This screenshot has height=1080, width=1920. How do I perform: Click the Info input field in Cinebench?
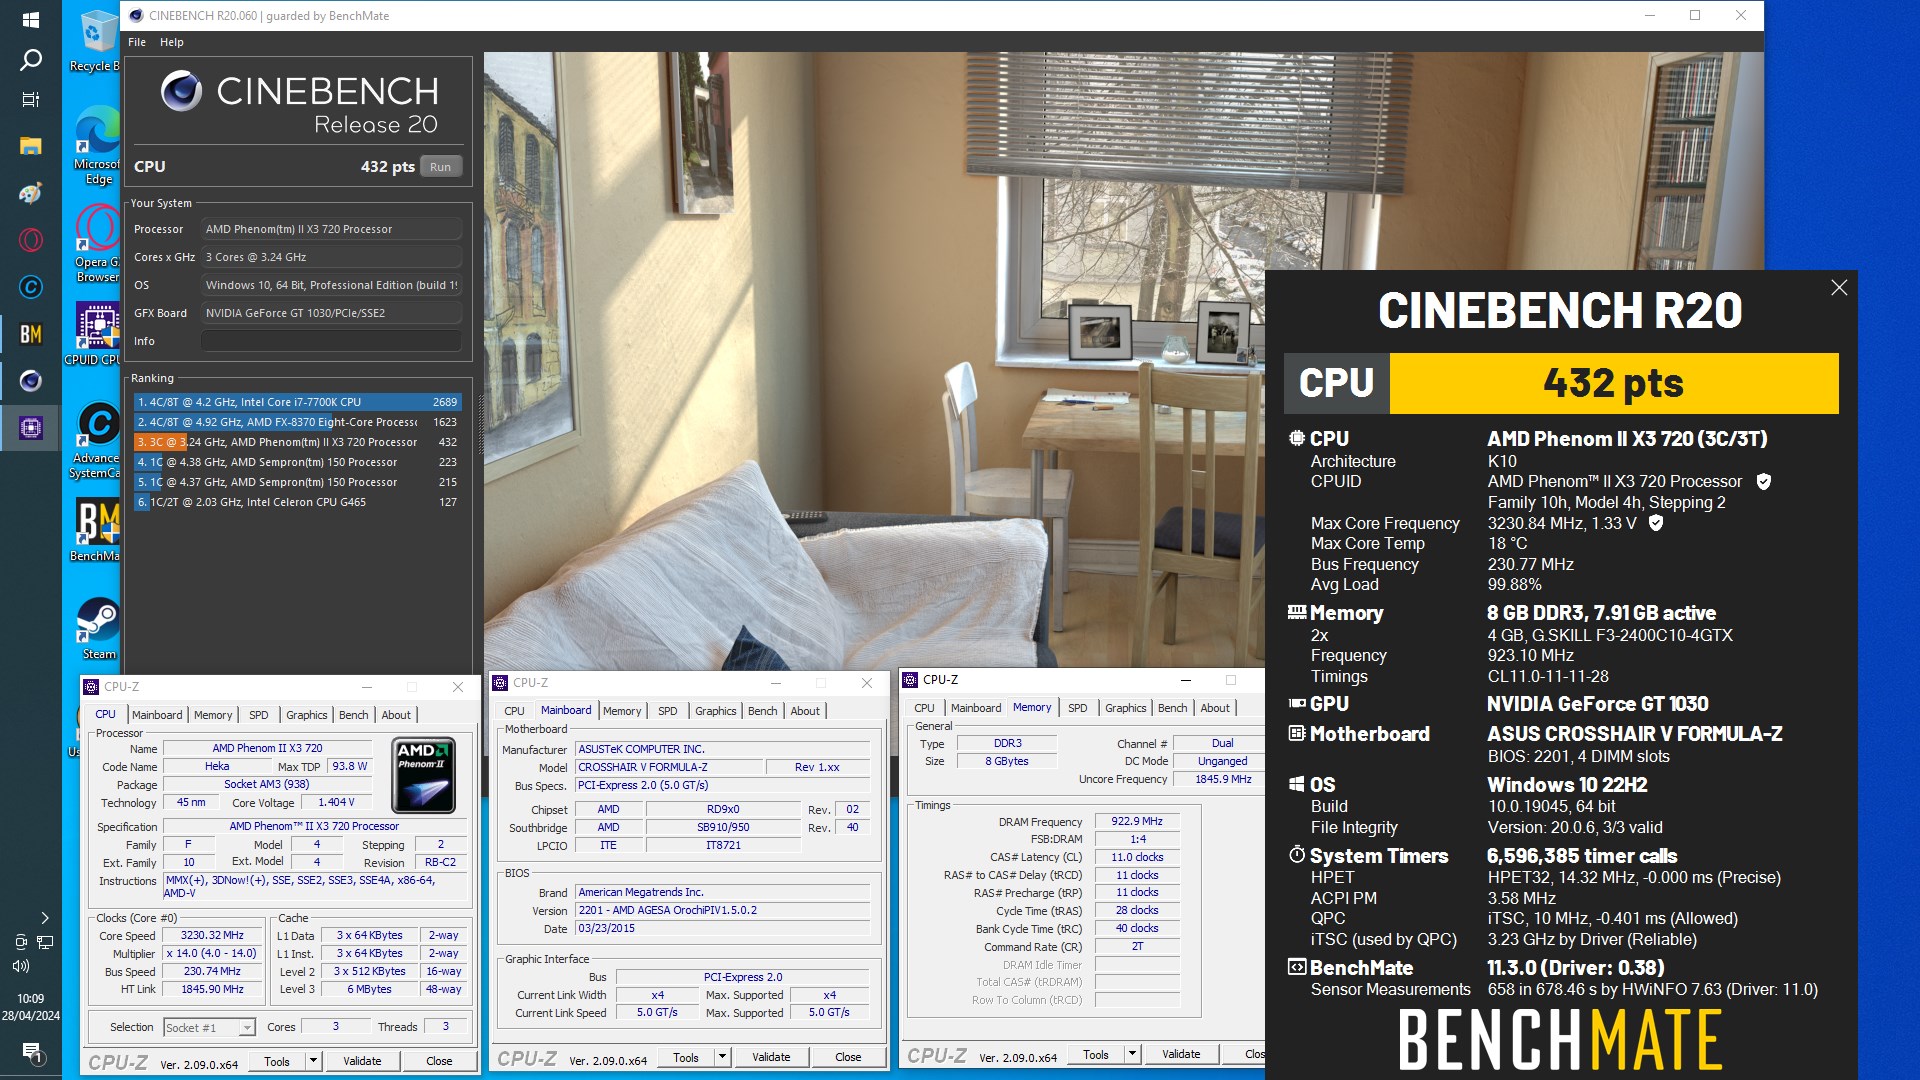coord(331,341)
